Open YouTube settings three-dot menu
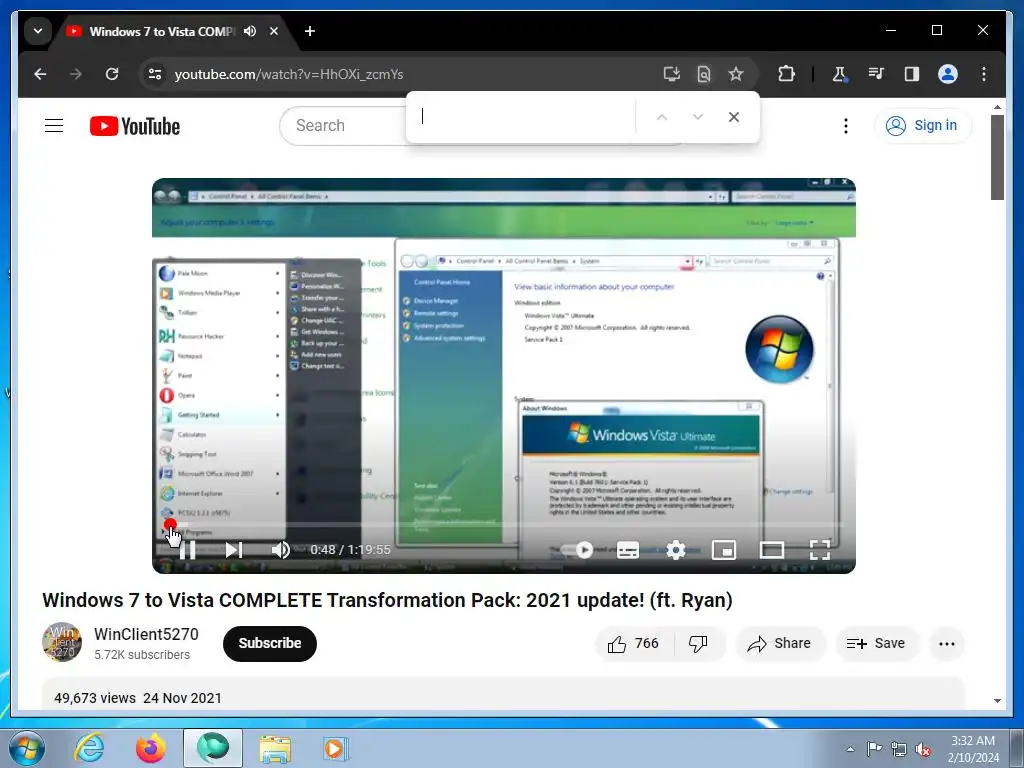1024x768 pixels. coord(846,125)
